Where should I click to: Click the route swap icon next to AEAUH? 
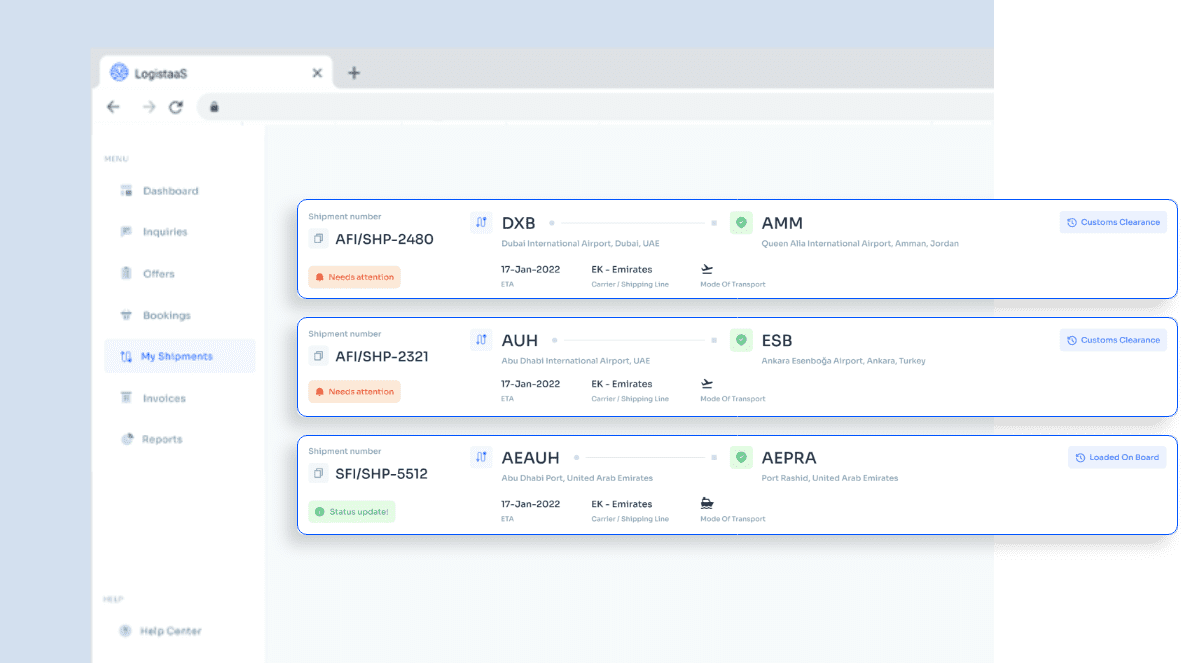[x=481, y=457]
